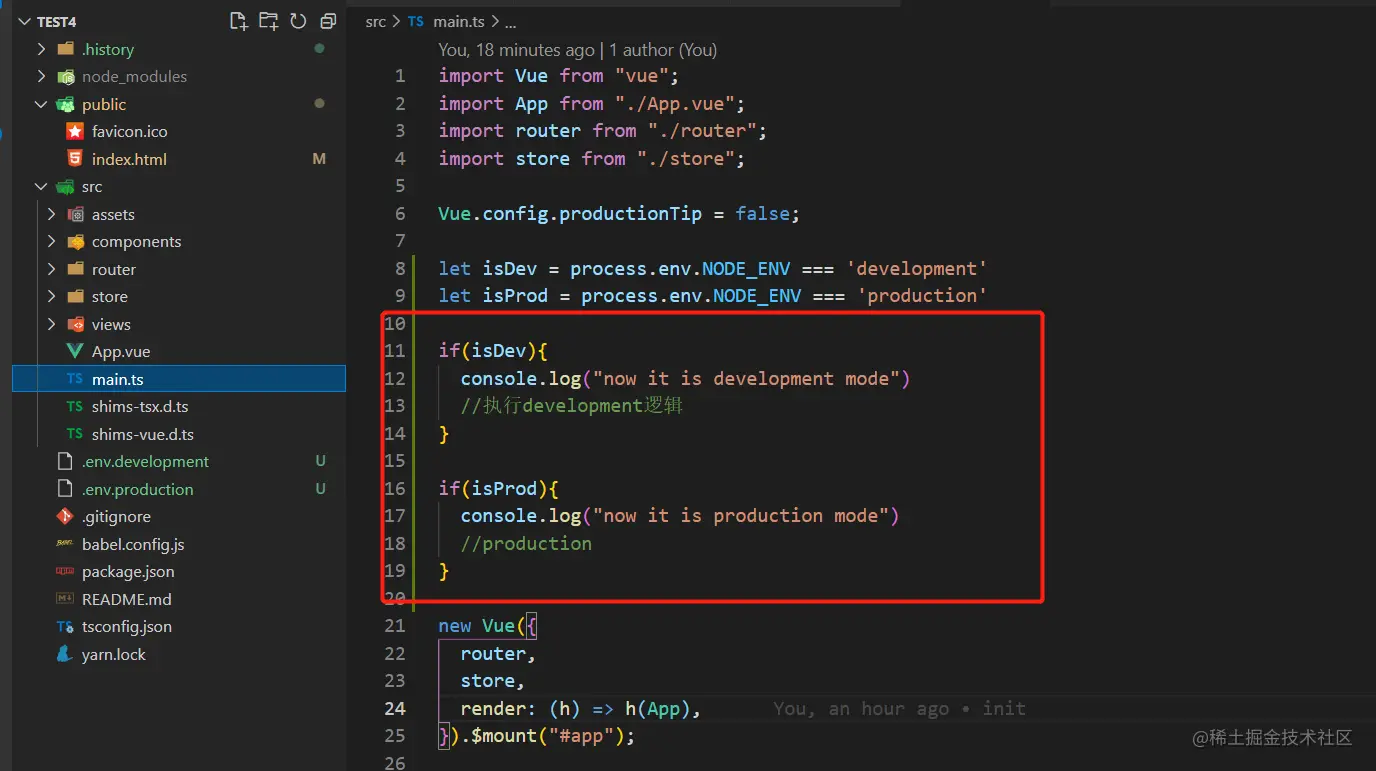Open the breadcrumb ellipsis symbol picker
Image resolution: width=1376 pixels, height=771 pixels.
tap(510, 21)
